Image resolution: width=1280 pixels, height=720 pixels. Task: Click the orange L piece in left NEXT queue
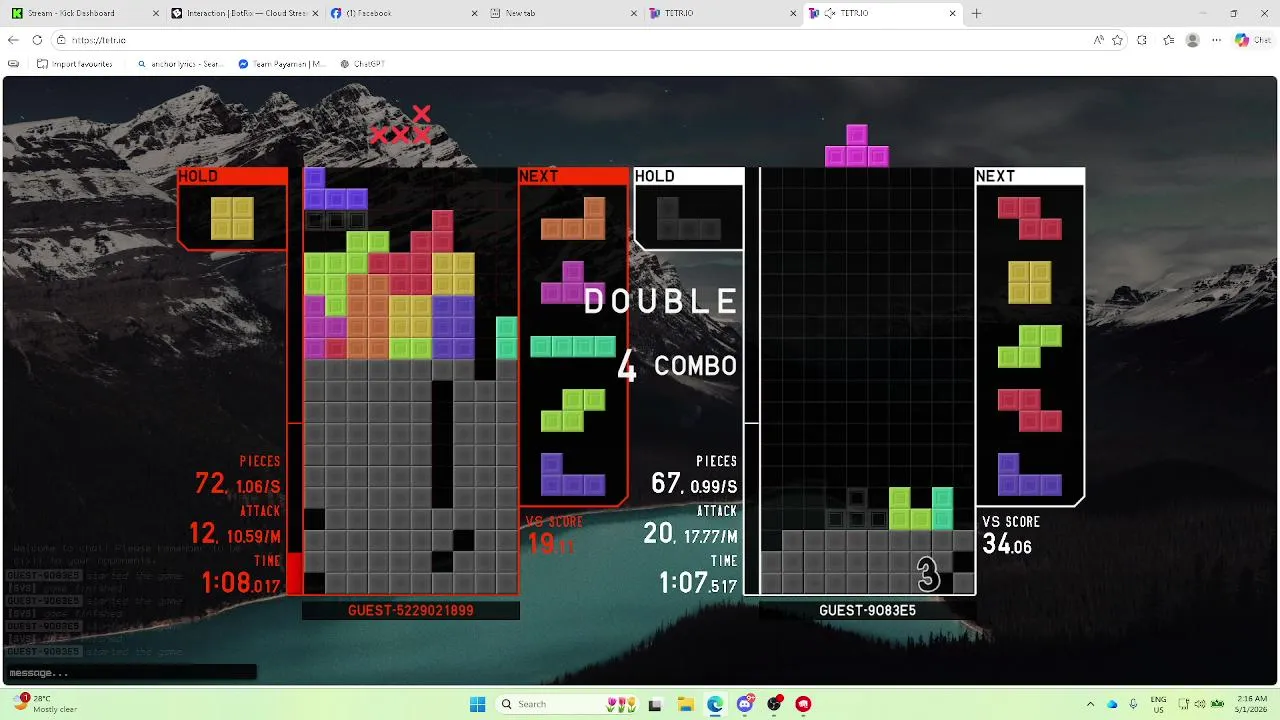(573, 218)
